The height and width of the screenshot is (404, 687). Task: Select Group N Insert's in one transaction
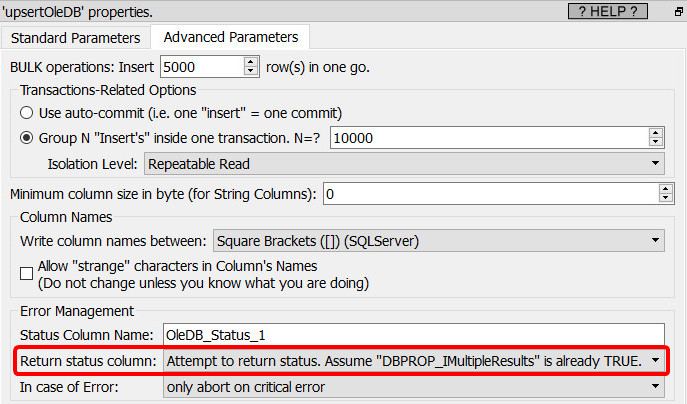pos(26,138)
